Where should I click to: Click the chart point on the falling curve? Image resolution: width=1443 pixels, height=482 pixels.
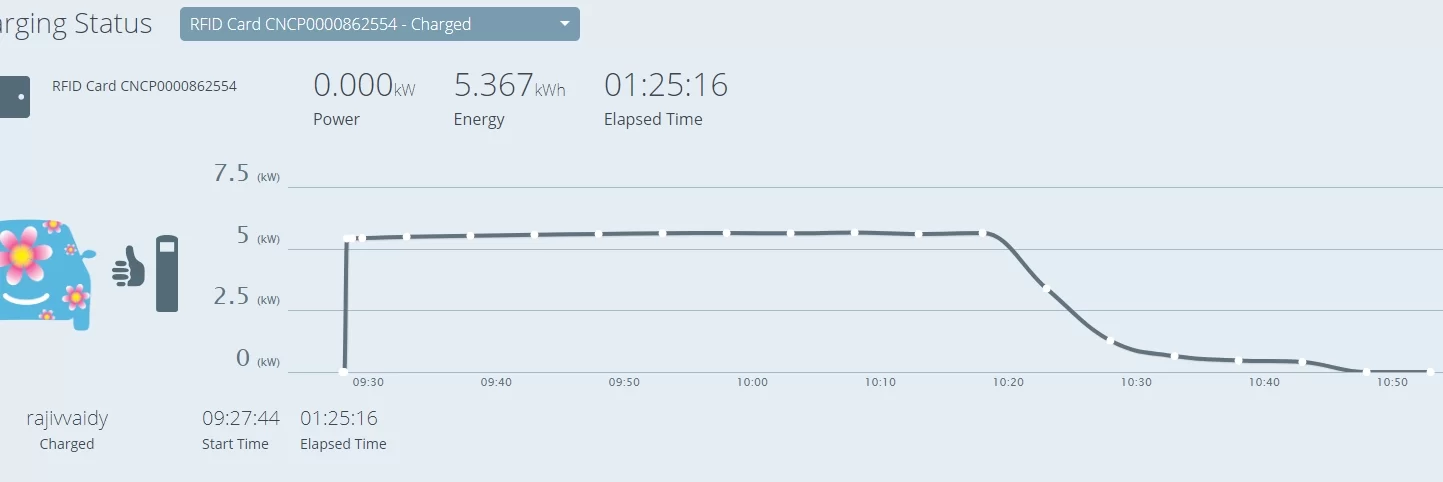point(1046,288)
